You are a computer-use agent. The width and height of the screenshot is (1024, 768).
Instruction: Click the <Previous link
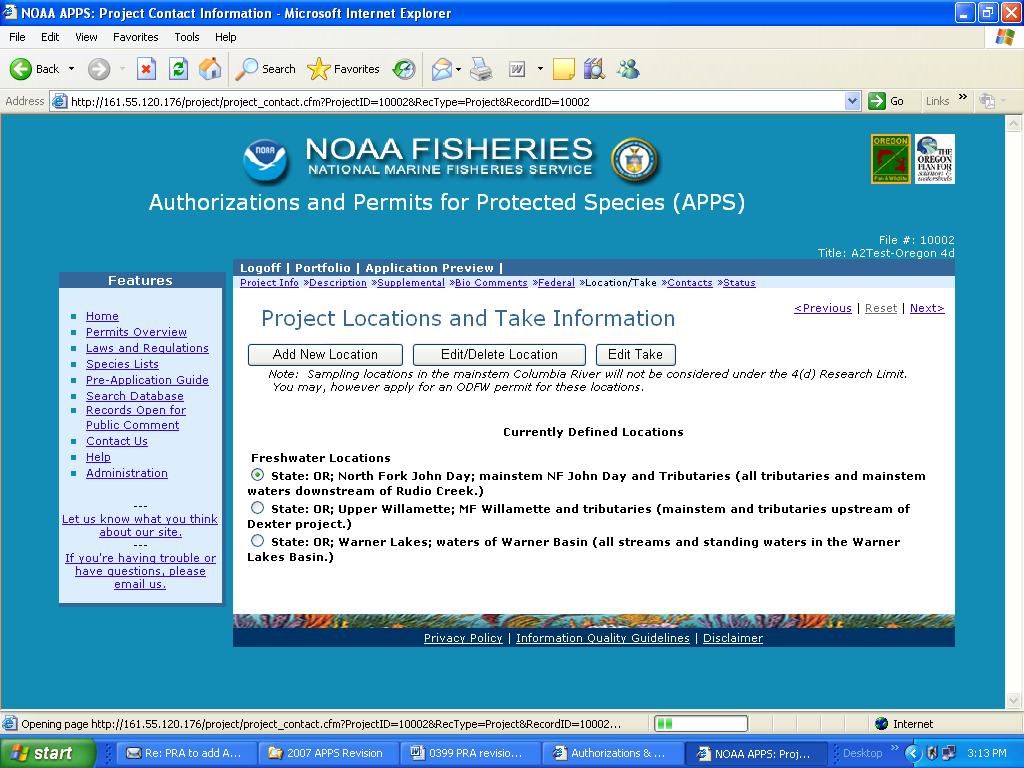[x=823, y=308]
